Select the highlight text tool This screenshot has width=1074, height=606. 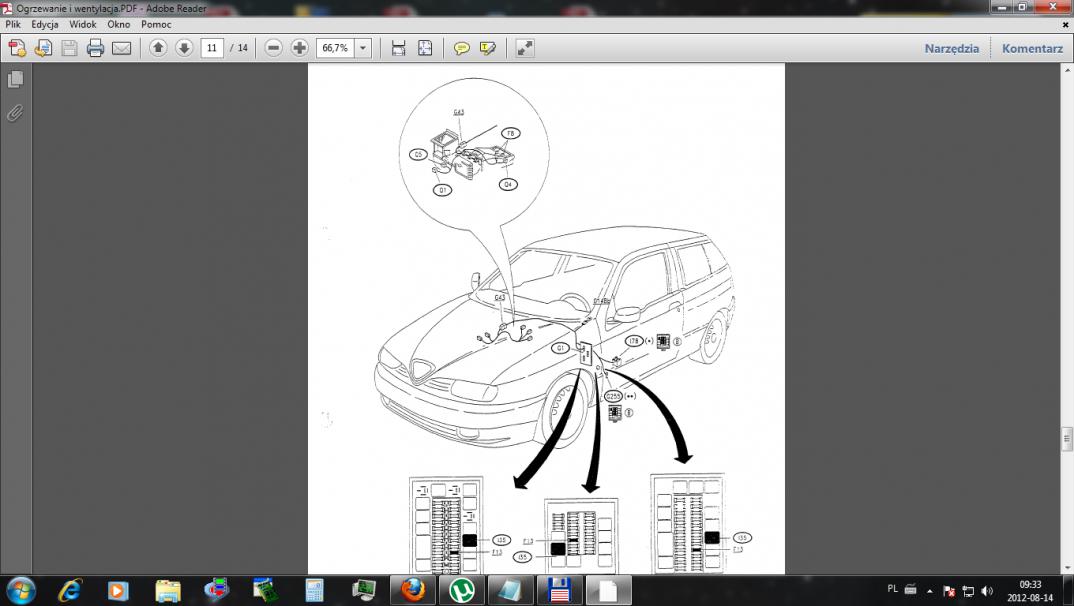tap(488, 48)
